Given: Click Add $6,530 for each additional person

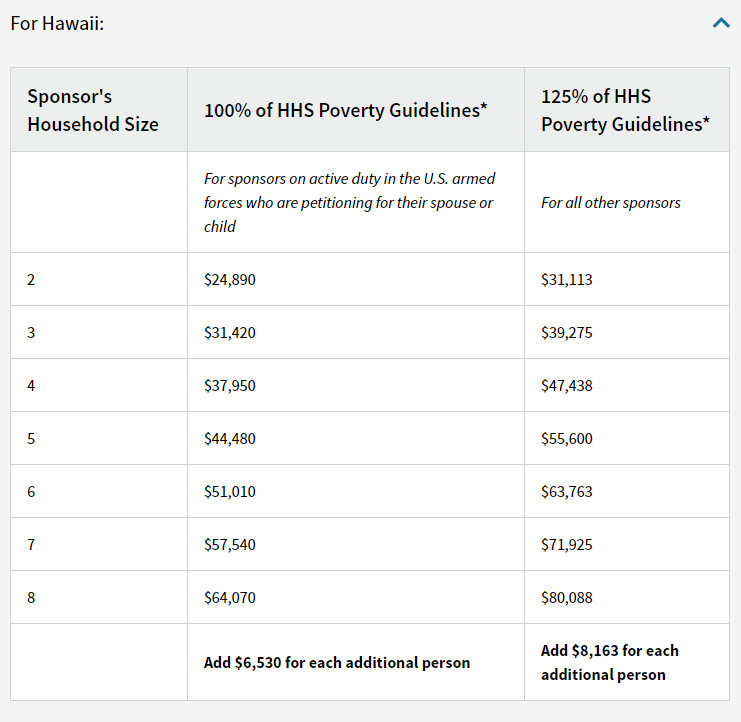Looking at the screenshot, I should coord(337,662).
